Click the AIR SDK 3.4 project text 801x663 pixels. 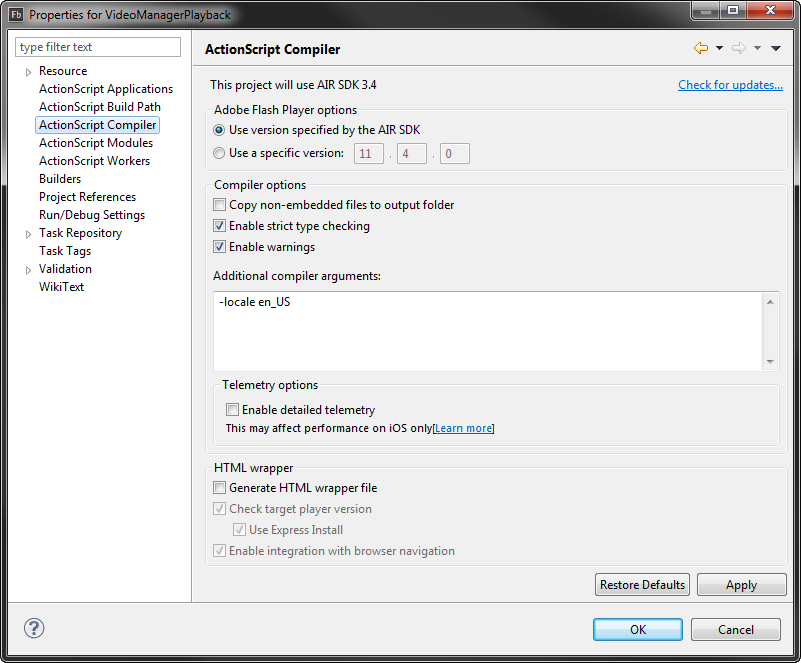pyautogui.click(x=293, y=85)
